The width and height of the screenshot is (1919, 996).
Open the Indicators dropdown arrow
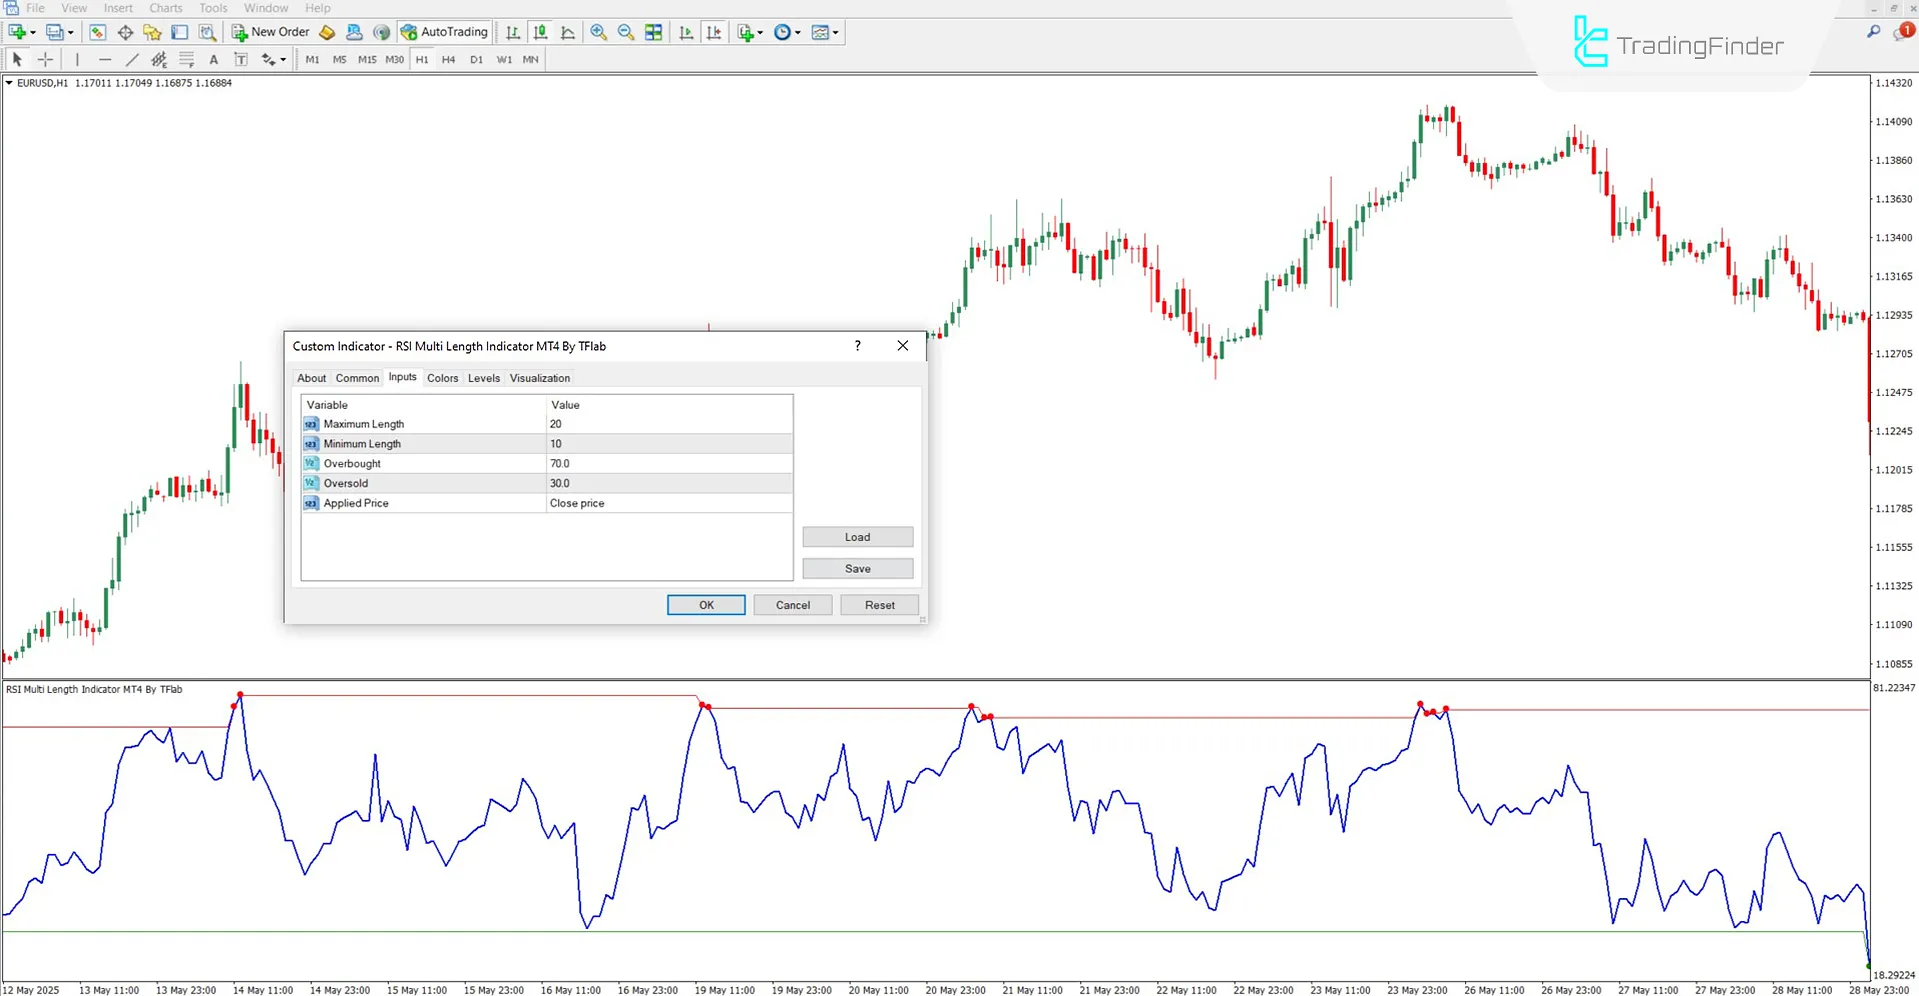(x=759, y=32)
